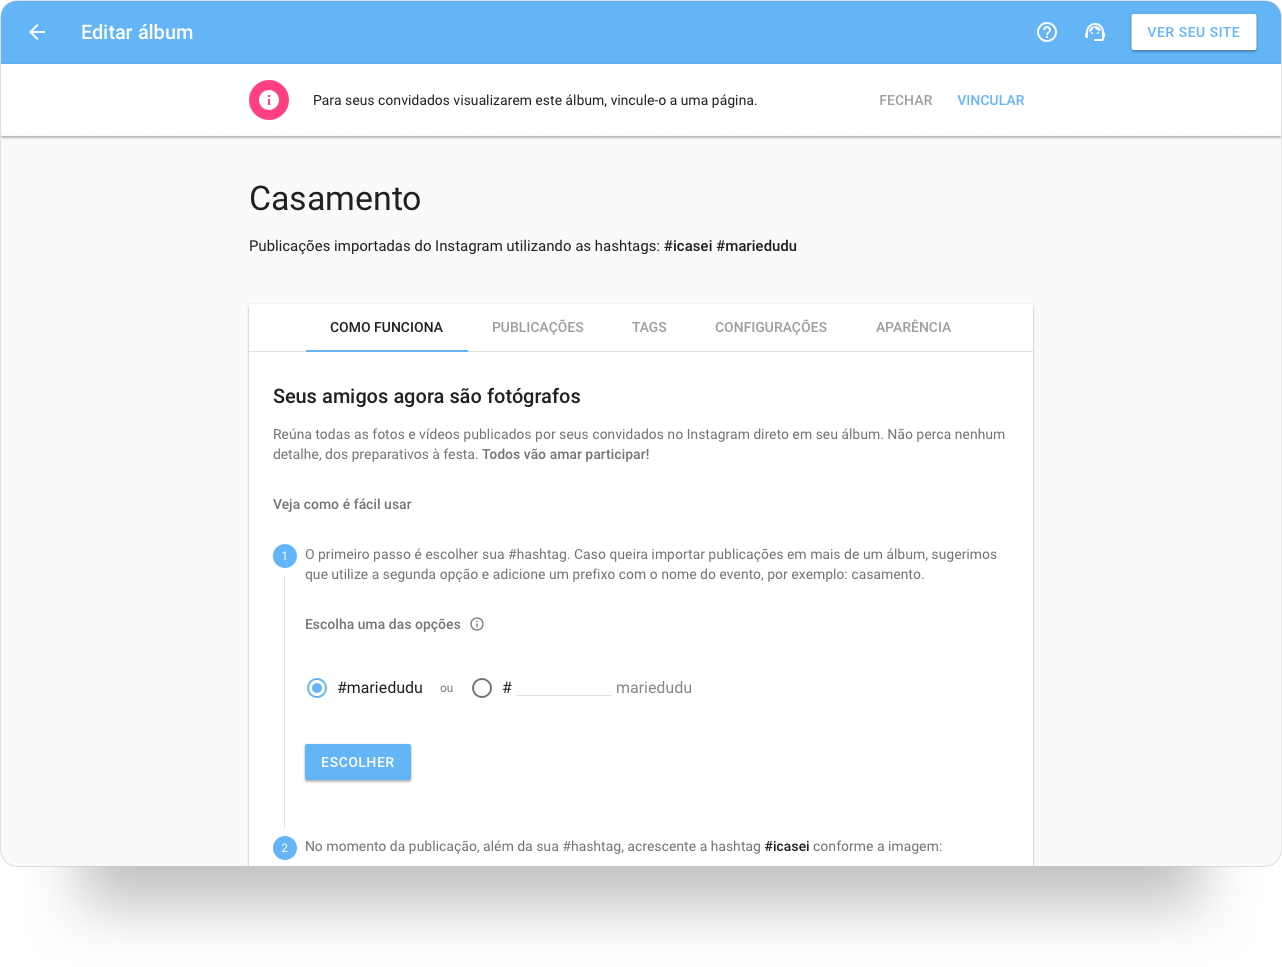The image size is (1282, 967).
Task: Click the pink info alert icon
Action: [x=269, y=100]
